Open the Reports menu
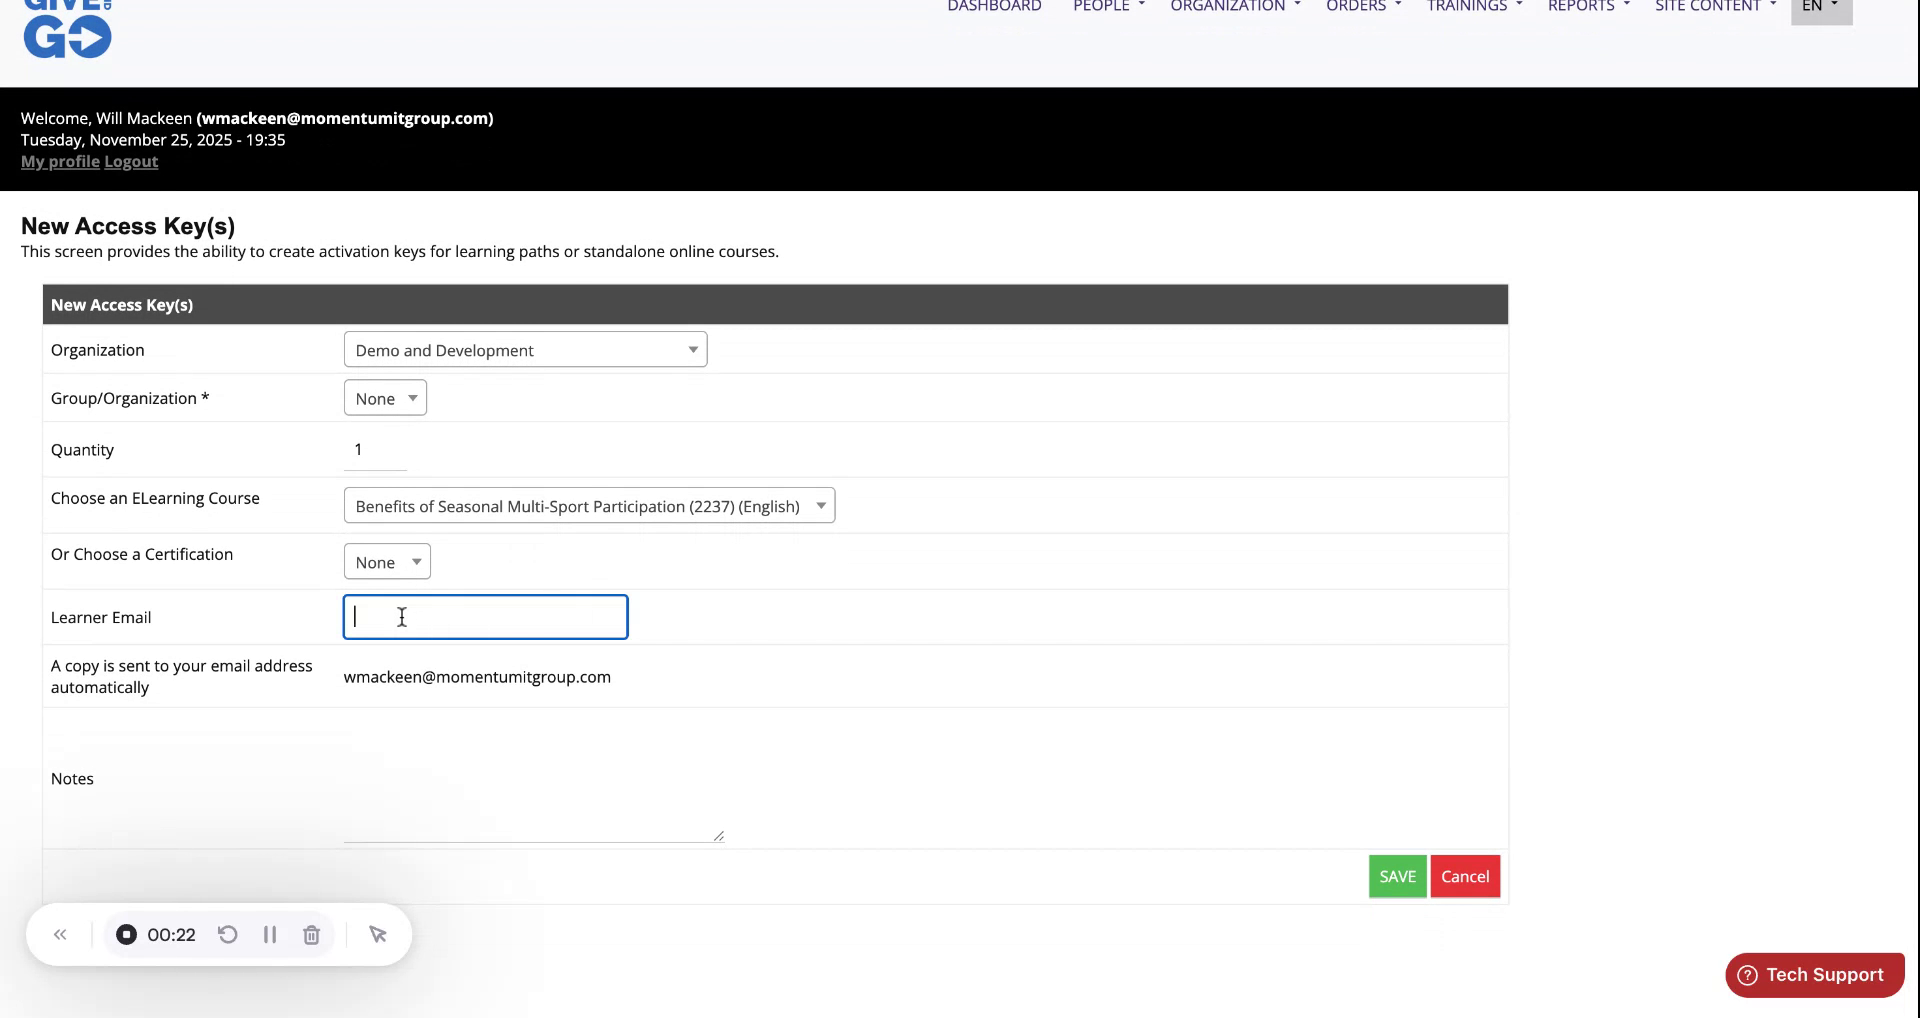 tap(1585, 6)
